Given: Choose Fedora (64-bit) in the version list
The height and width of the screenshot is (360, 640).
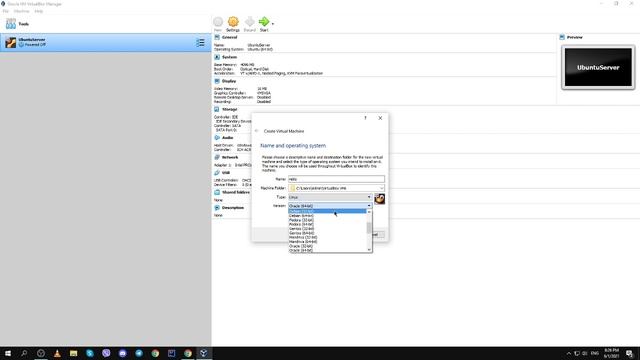Looking at the screenshot, I should click(328, 224).
